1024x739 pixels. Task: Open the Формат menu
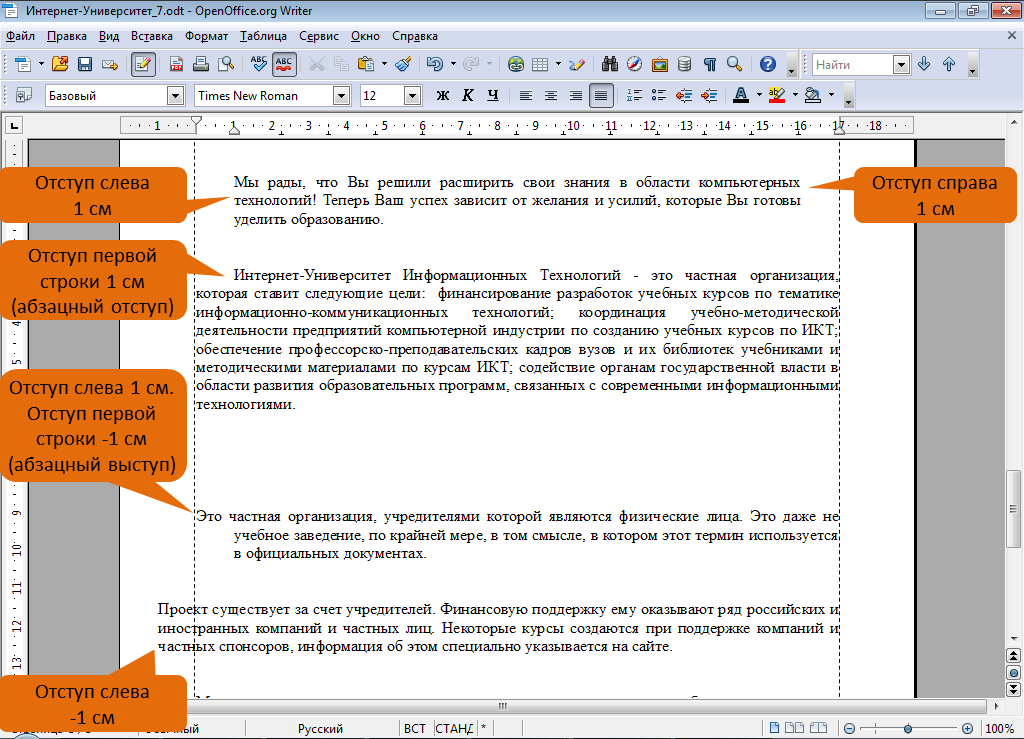(206, 36)
